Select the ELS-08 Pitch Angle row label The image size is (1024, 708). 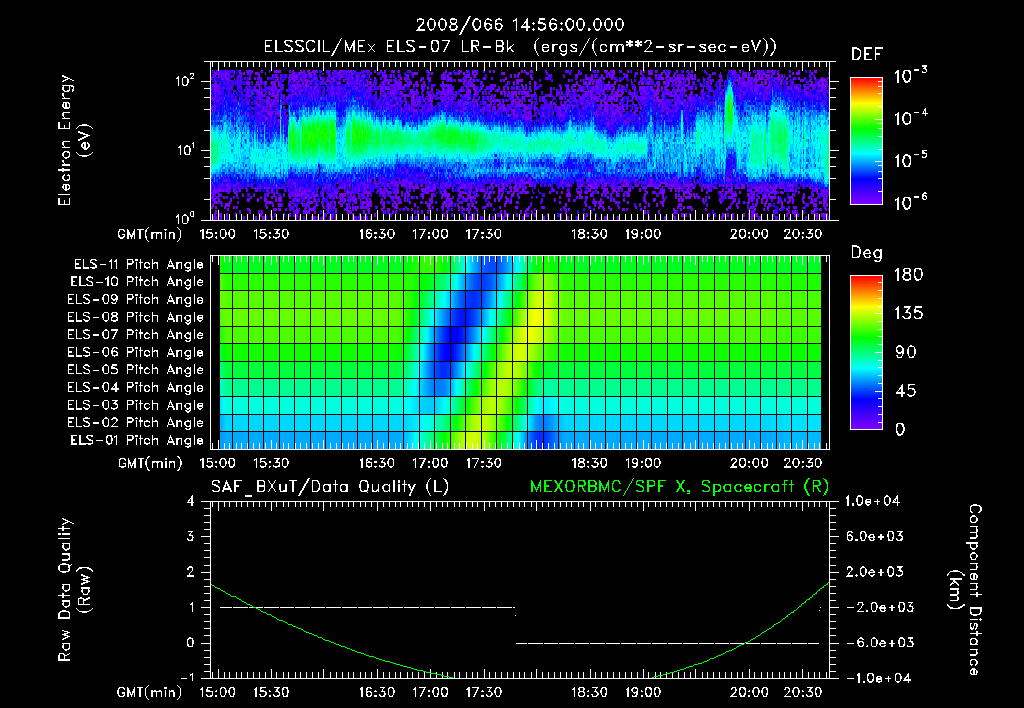click(x=136, y=317)
